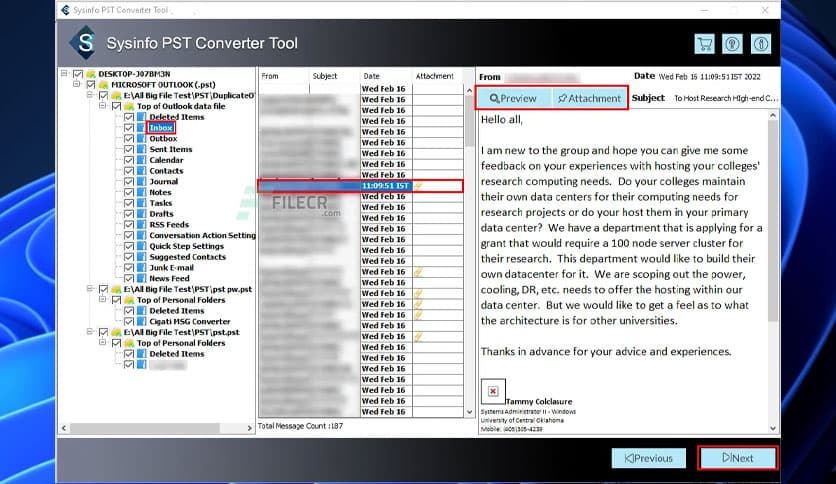Viewport: 836px width, 484px height.
Task: Collapse the DESKTOP-J07BM3N root node
Action: pyautogui.click(x=64, y=73)
